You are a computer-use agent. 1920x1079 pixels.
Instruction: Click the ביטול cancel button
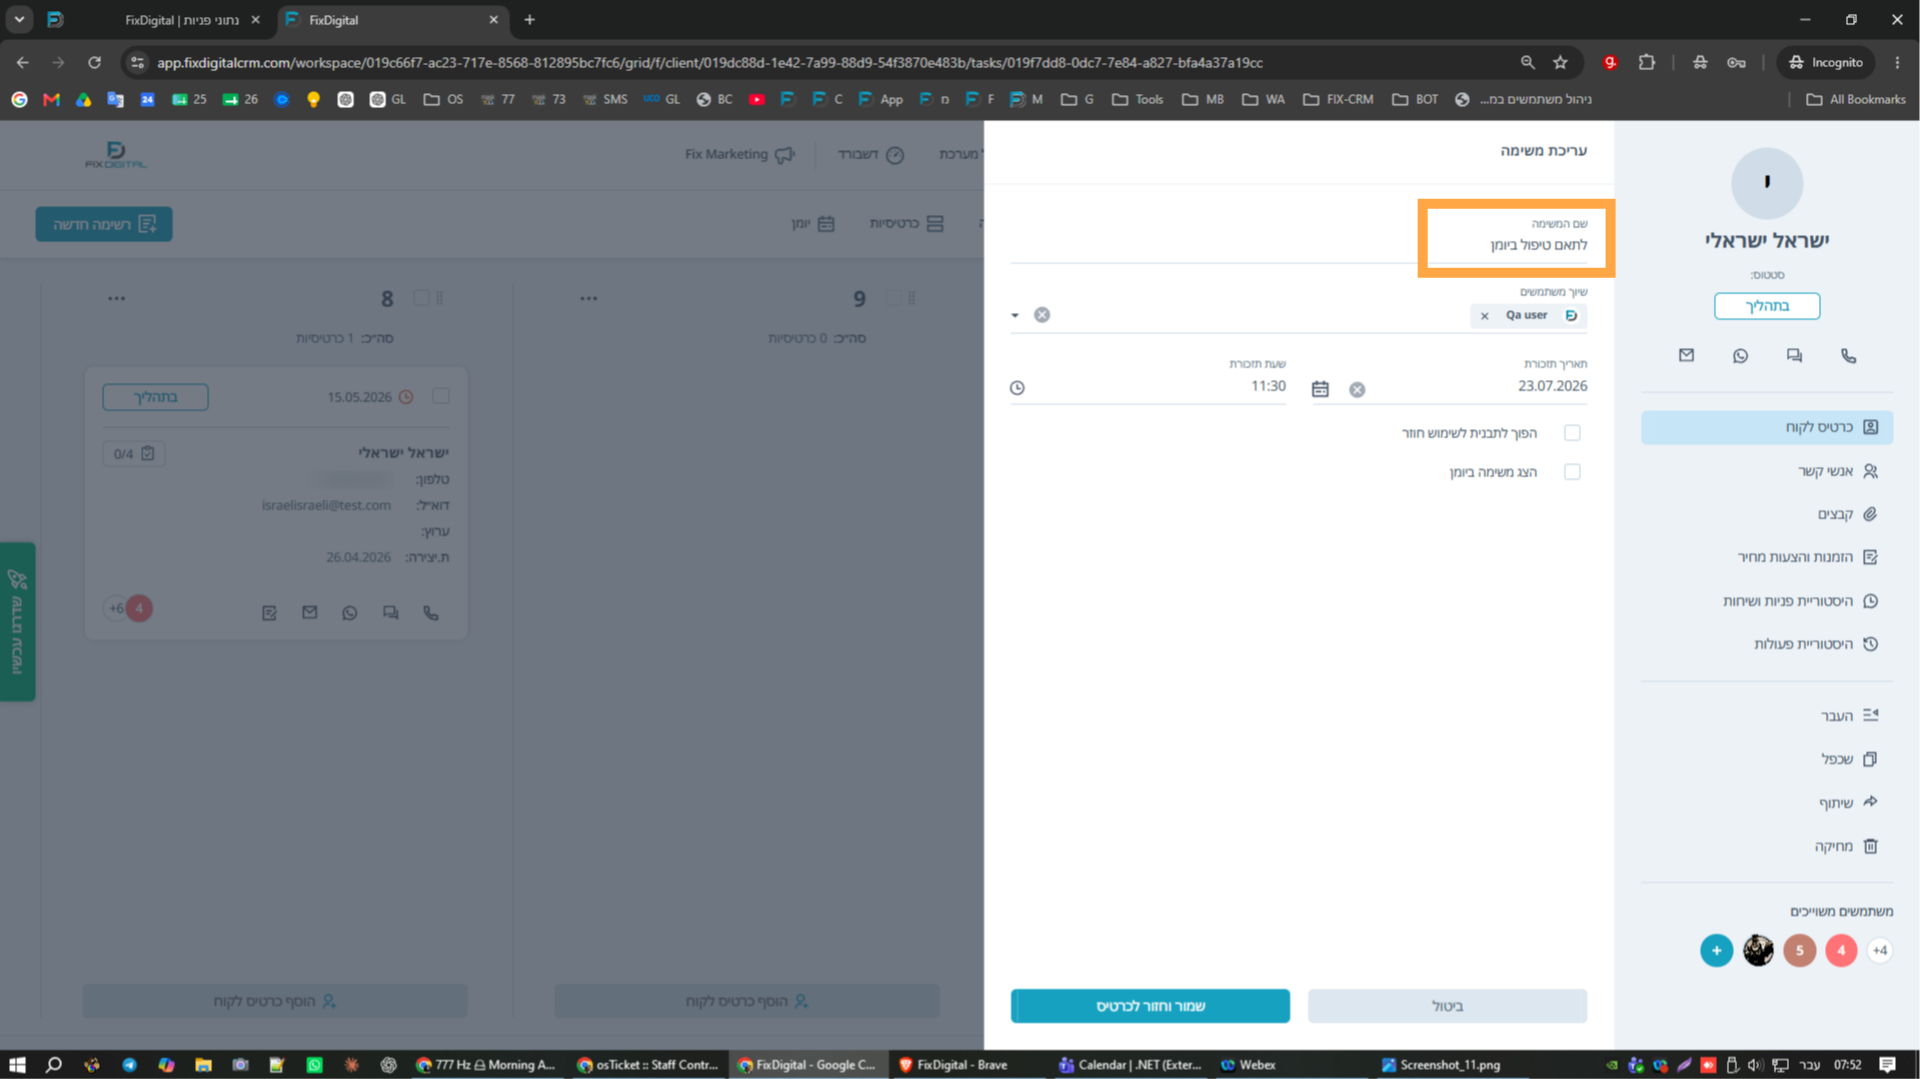1447,1006
